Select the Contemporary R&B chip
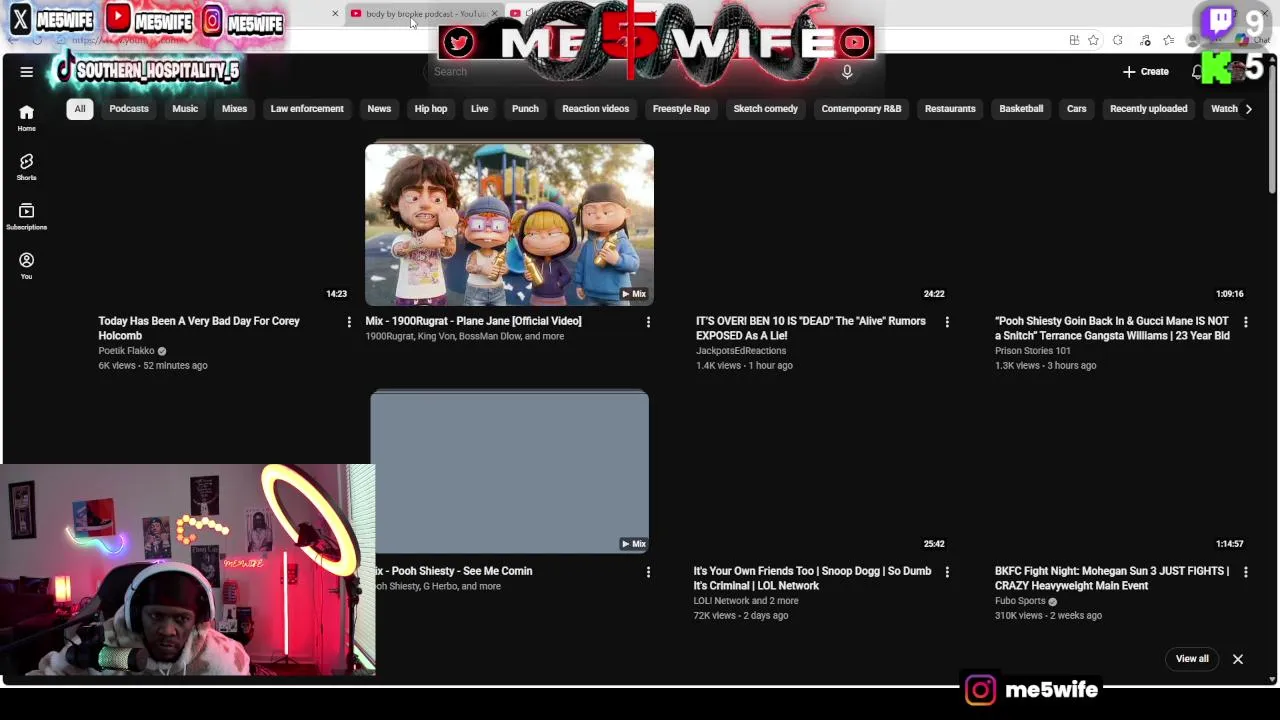This screenshot has height=720, width=1280. pos(861,109)
